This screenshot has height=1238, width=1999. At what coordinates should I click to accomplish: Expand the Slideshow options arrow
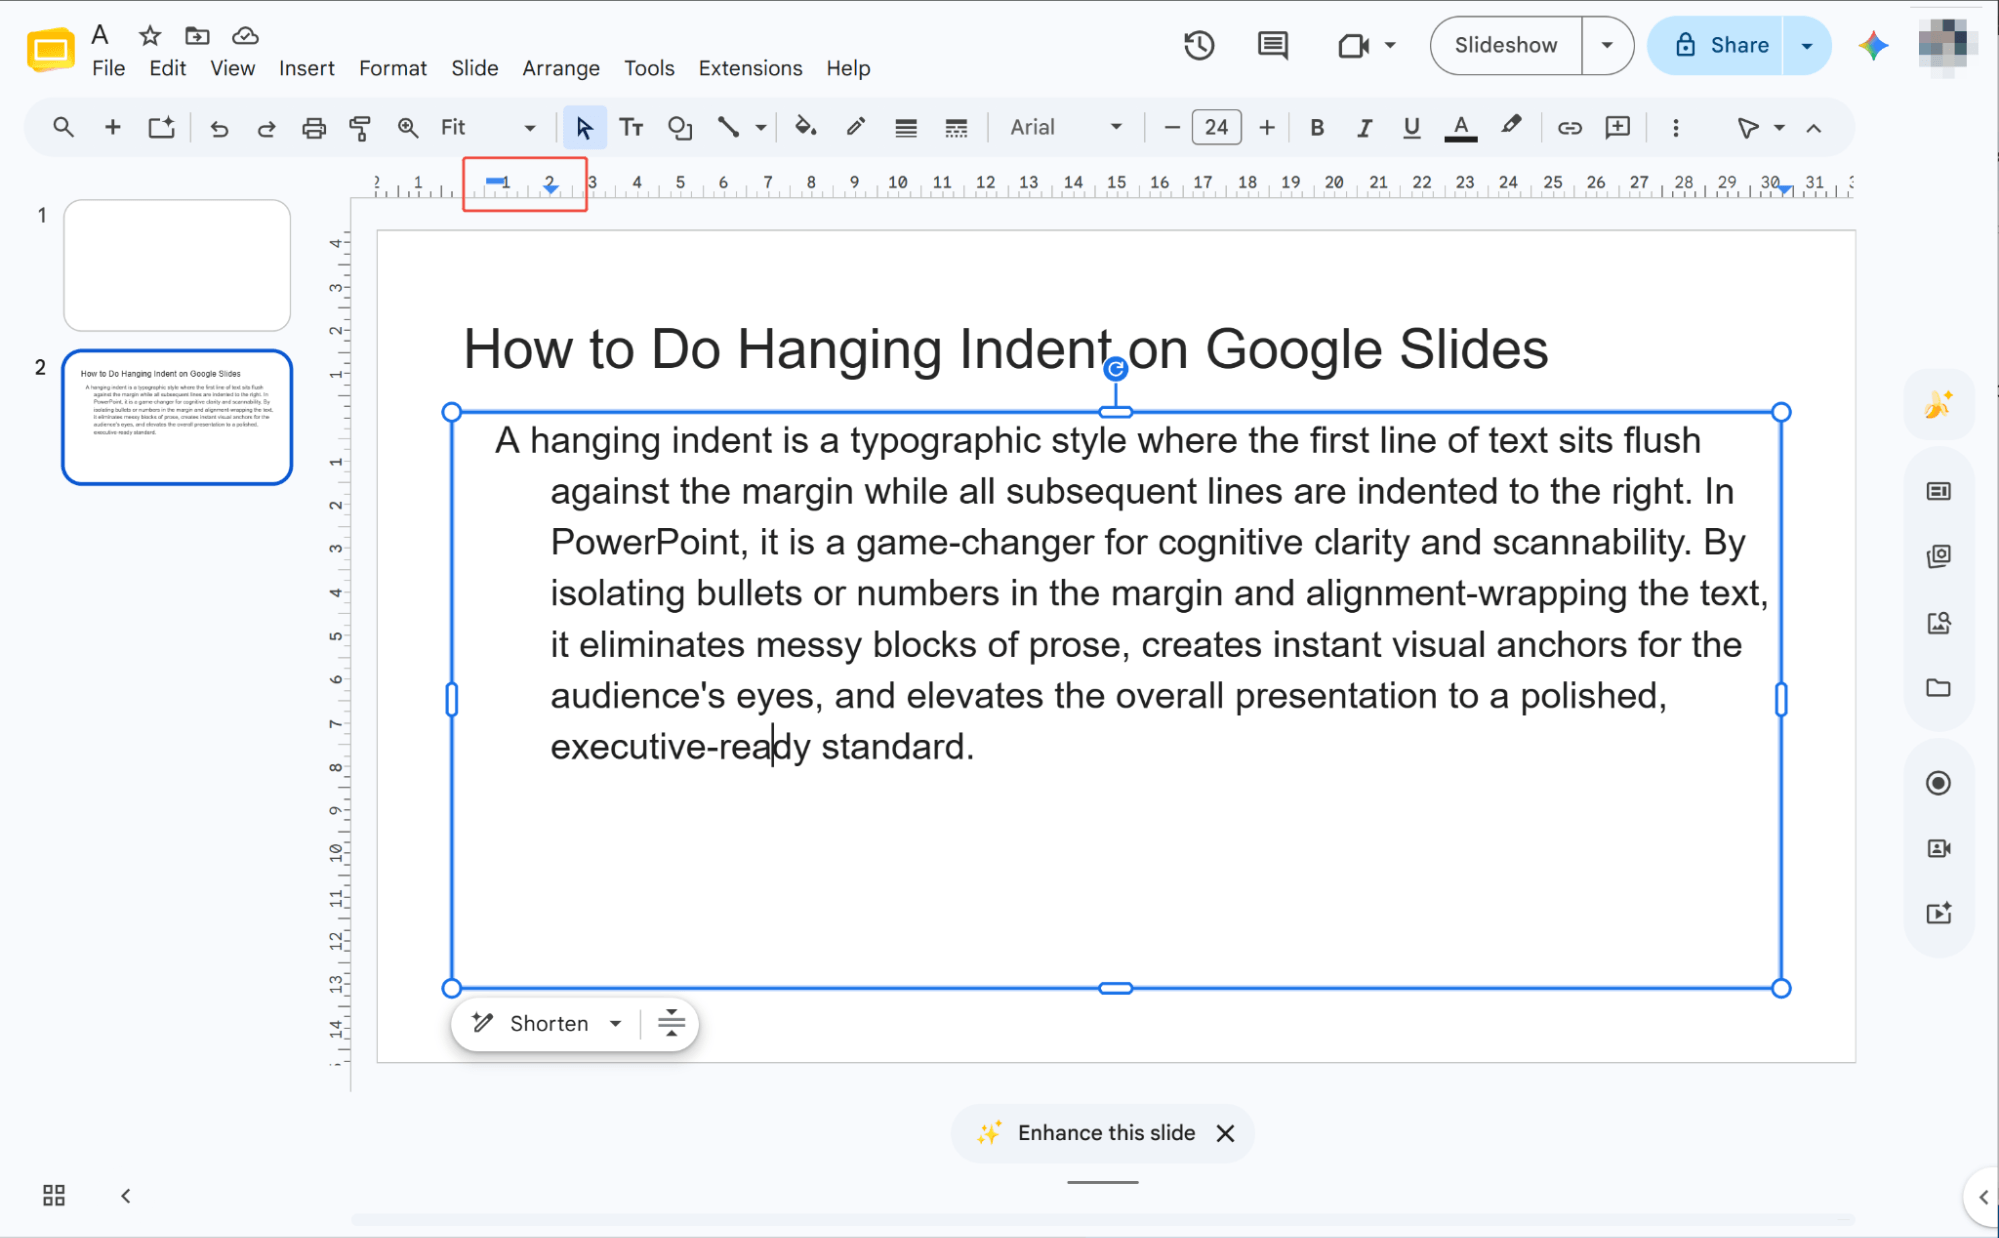coord(1607,45)
